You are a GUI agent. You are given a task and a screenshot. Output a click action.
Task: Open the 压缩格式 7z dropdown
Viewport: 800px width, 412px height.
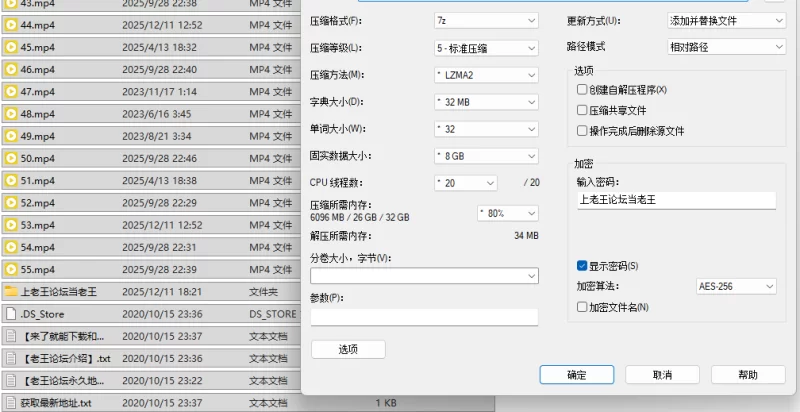coord(485,20)
